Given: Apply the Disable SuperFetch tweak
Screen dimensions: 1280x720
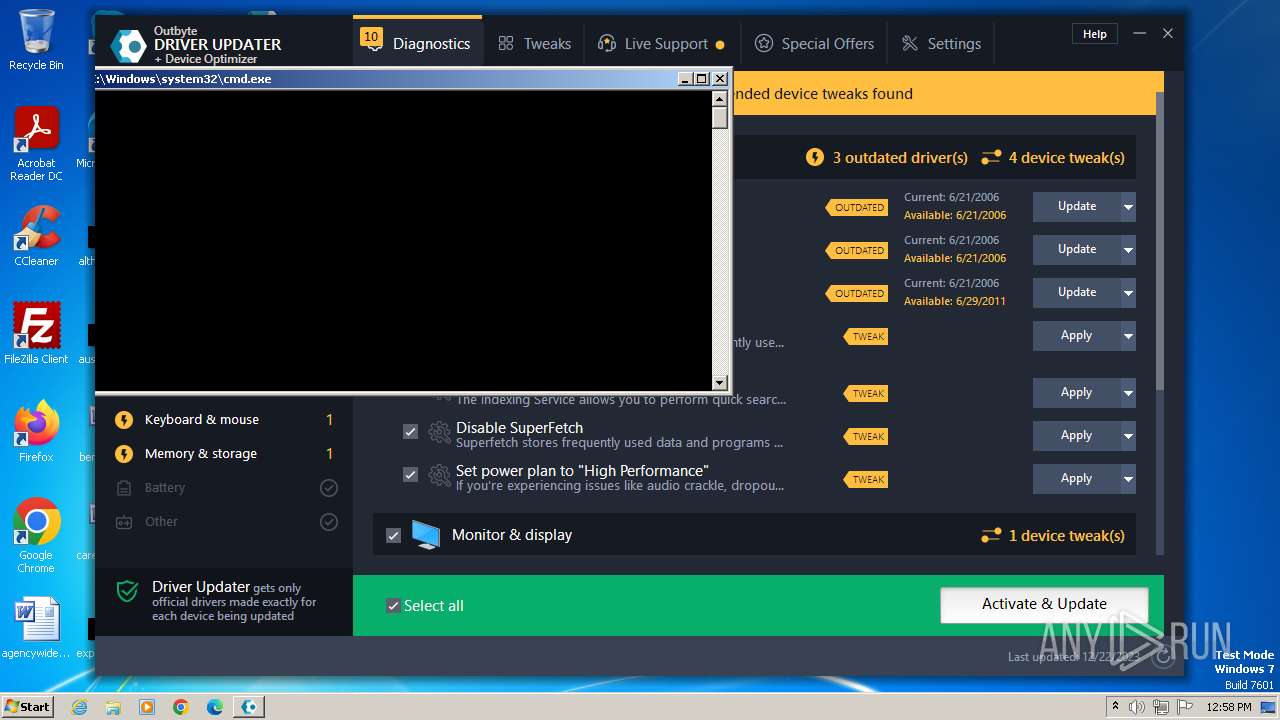Looking at the screenshot, I should (1077, 436).
